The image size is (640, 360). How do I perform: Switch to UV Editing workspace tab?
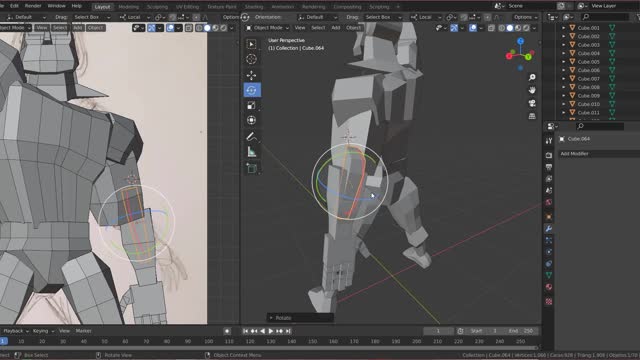point(187,7)
